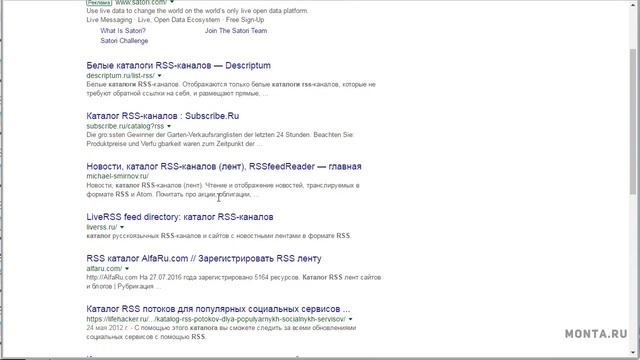Open 'LiveRSS feed directory: каталог RSS-каналов' result
The height and width of the screenshot is (360, 640).
[180, 217]
